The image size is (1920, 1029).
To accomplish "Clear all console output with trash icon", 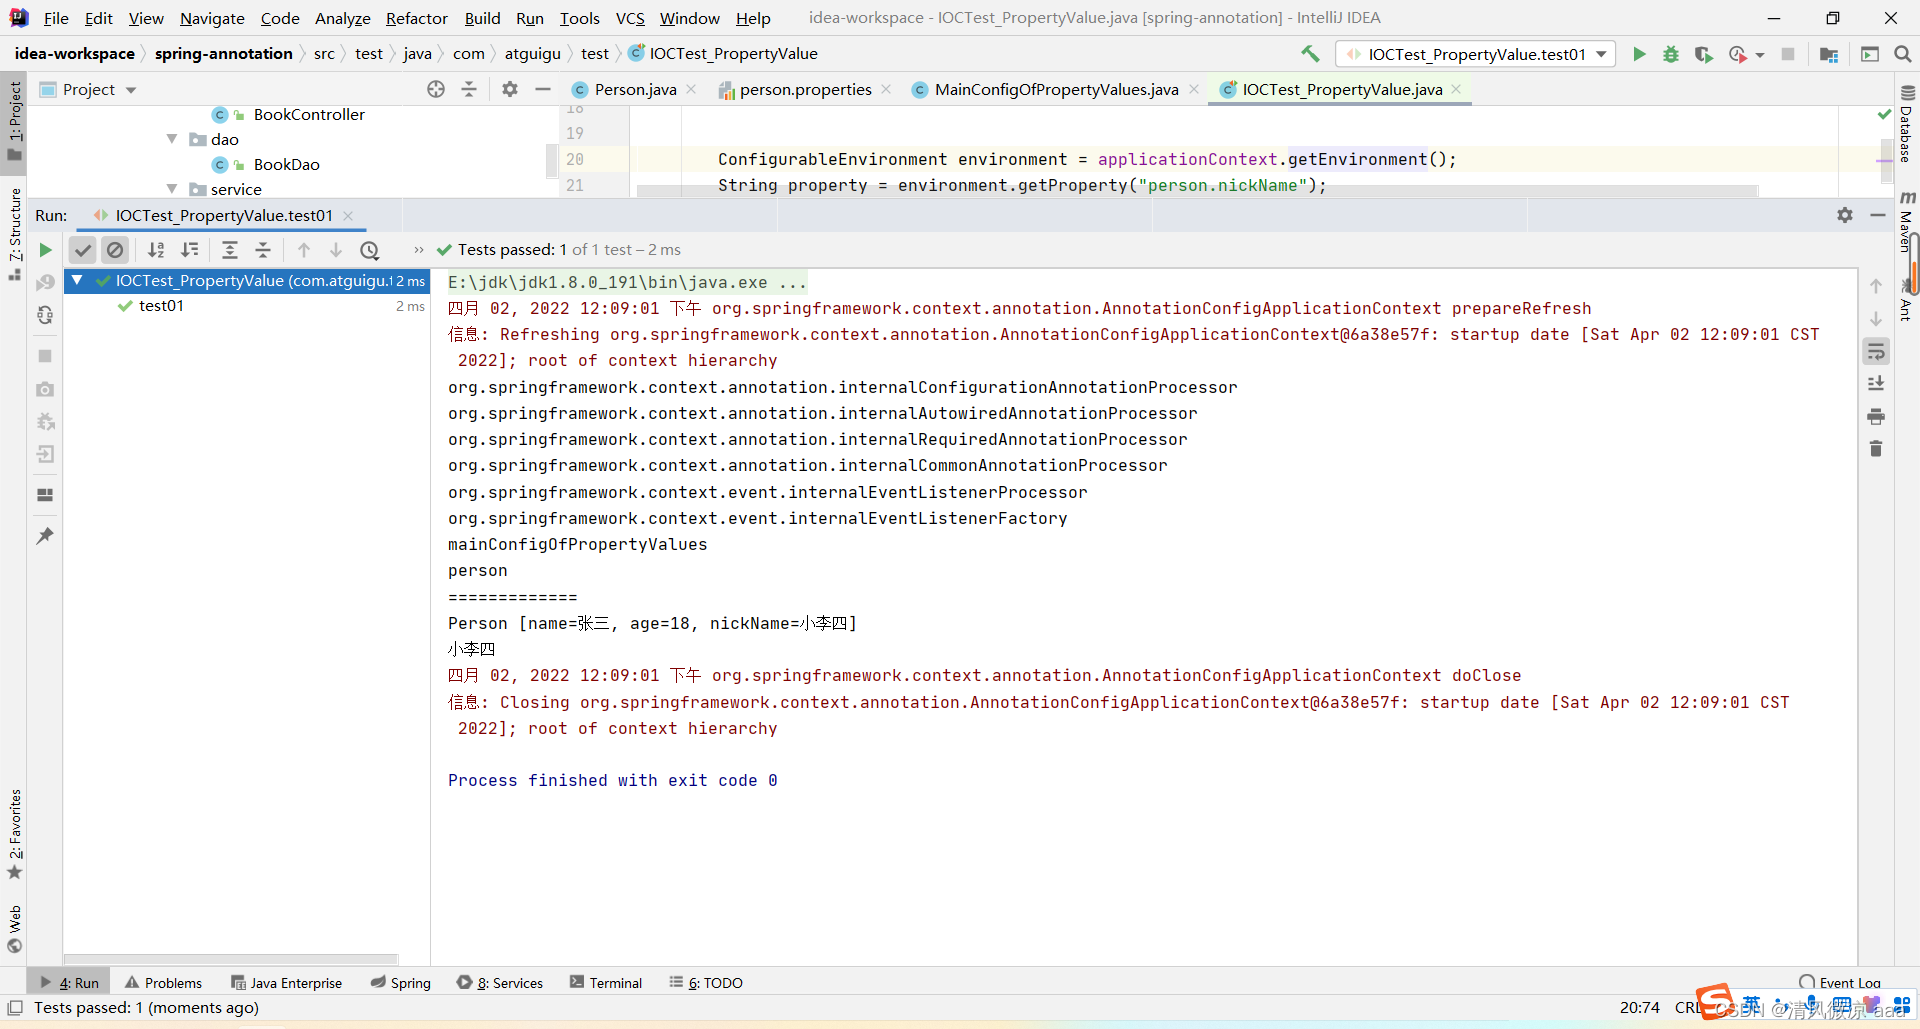I will pyautogui.click(x=1876, y=449).
